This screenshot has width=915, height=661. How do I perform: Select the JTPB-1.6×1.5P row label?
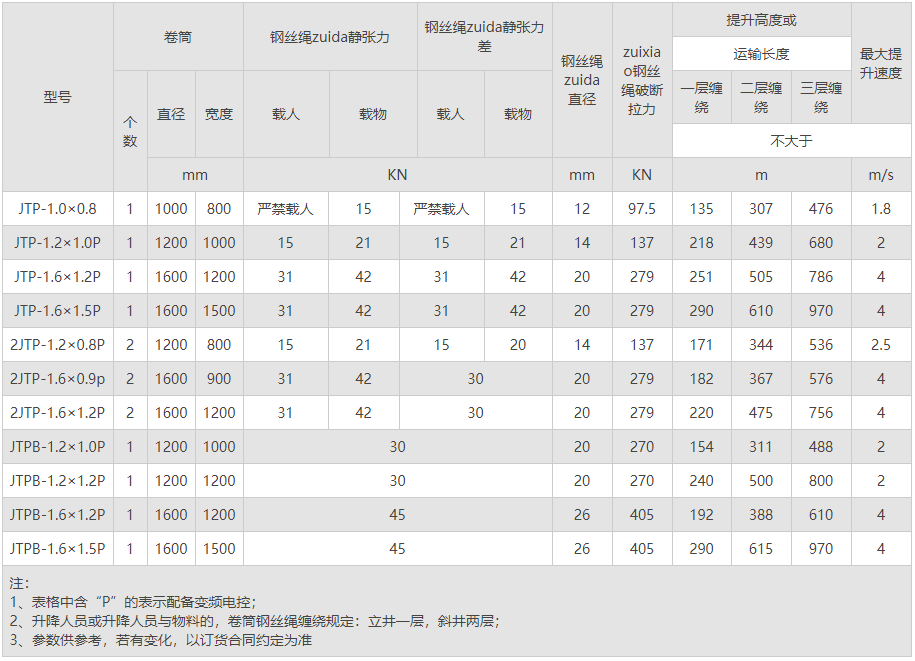[57, 549]
